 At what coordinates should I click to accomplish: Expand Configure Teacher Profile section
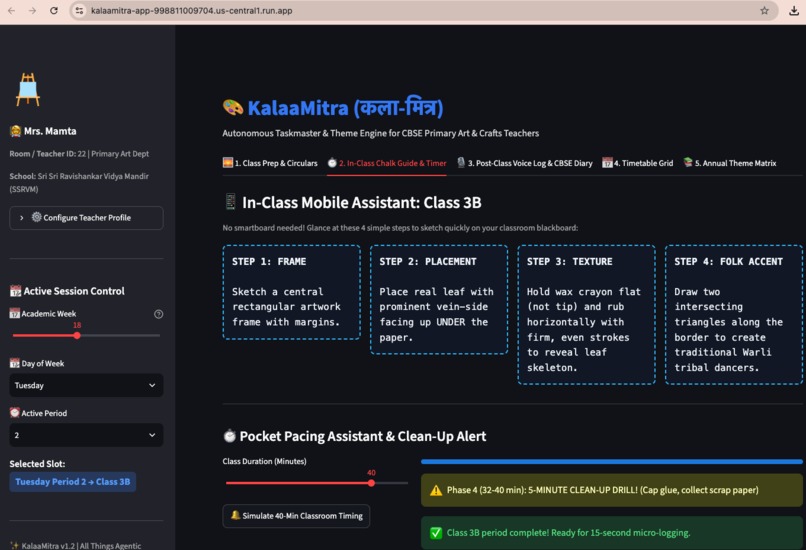pos(86,218)
